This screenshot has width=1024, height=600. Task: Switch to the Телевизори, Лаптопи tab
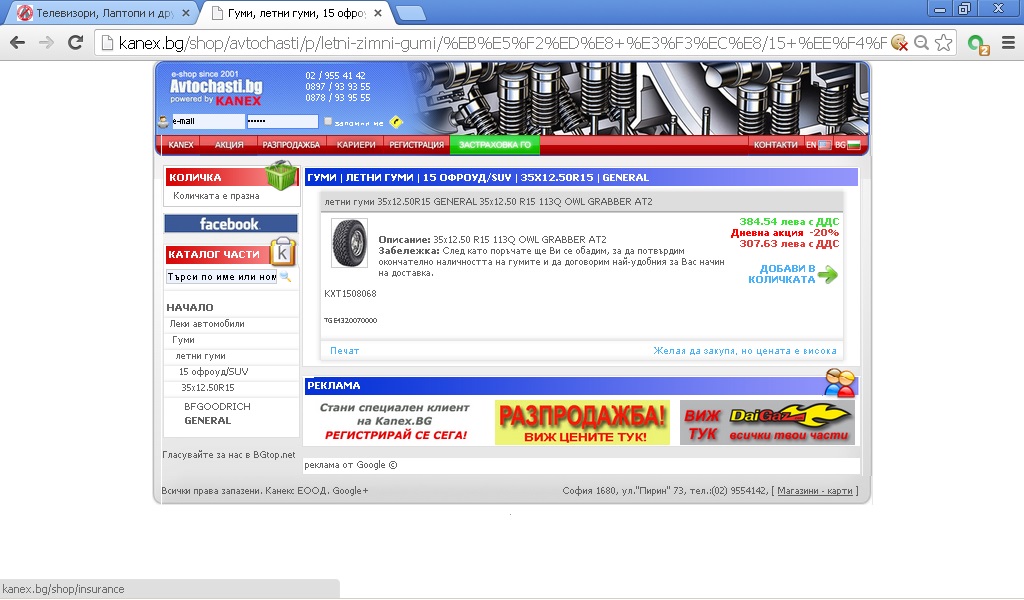pyautogui.click(x=101, y=13)
